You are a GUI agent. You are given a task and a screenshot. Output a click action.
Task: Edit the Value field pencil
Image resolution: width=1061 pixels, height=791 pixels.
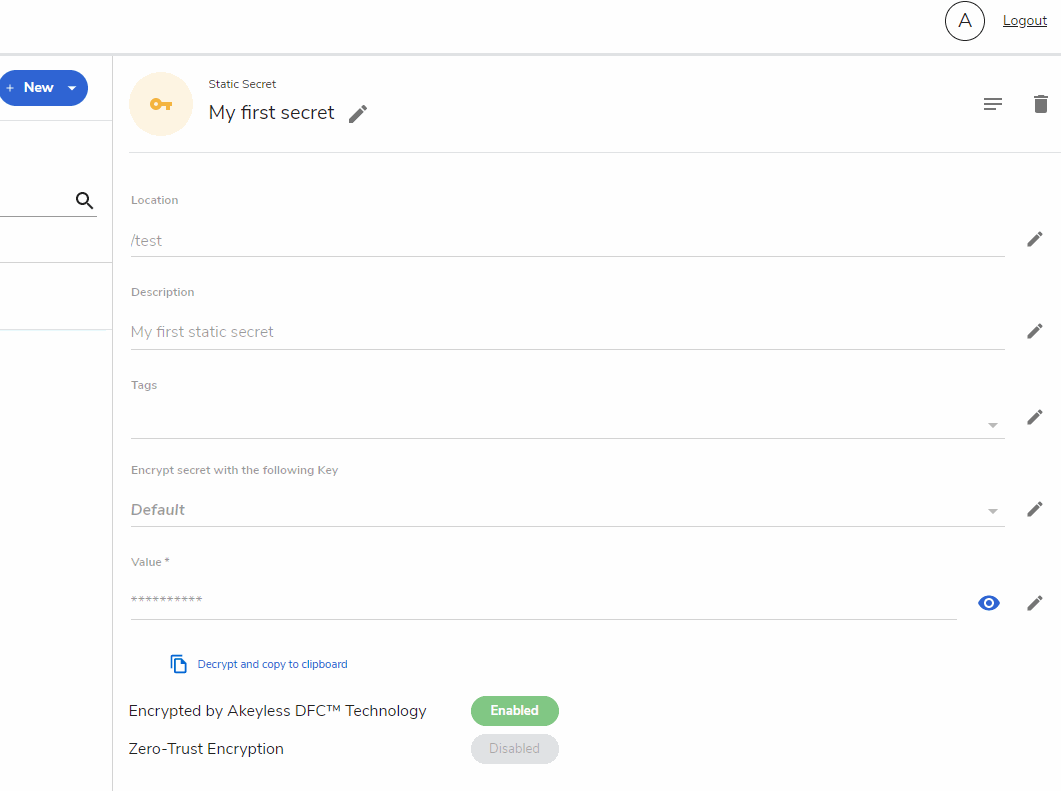click(1035, 603)
